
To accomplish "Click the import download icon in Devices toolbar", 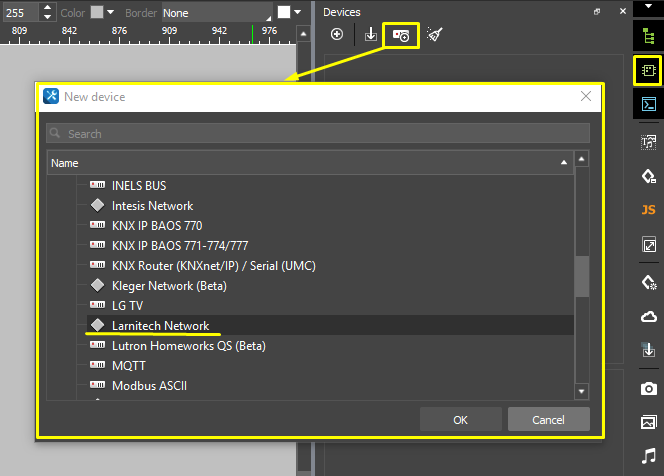I will click(x=370, y=35).
